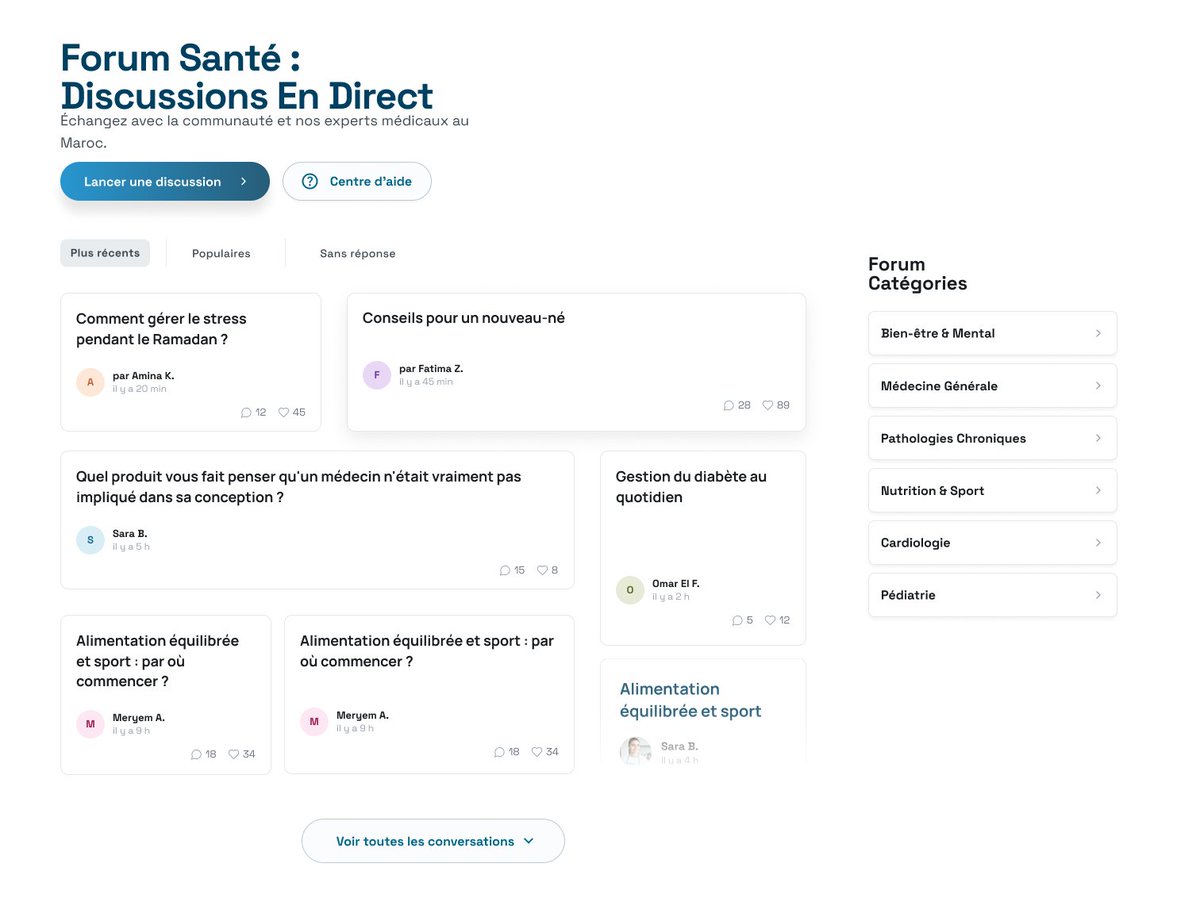1200x898 pixels.
Task: Click the arrow icon in Lancer une discussion
Action: (243, 181)
